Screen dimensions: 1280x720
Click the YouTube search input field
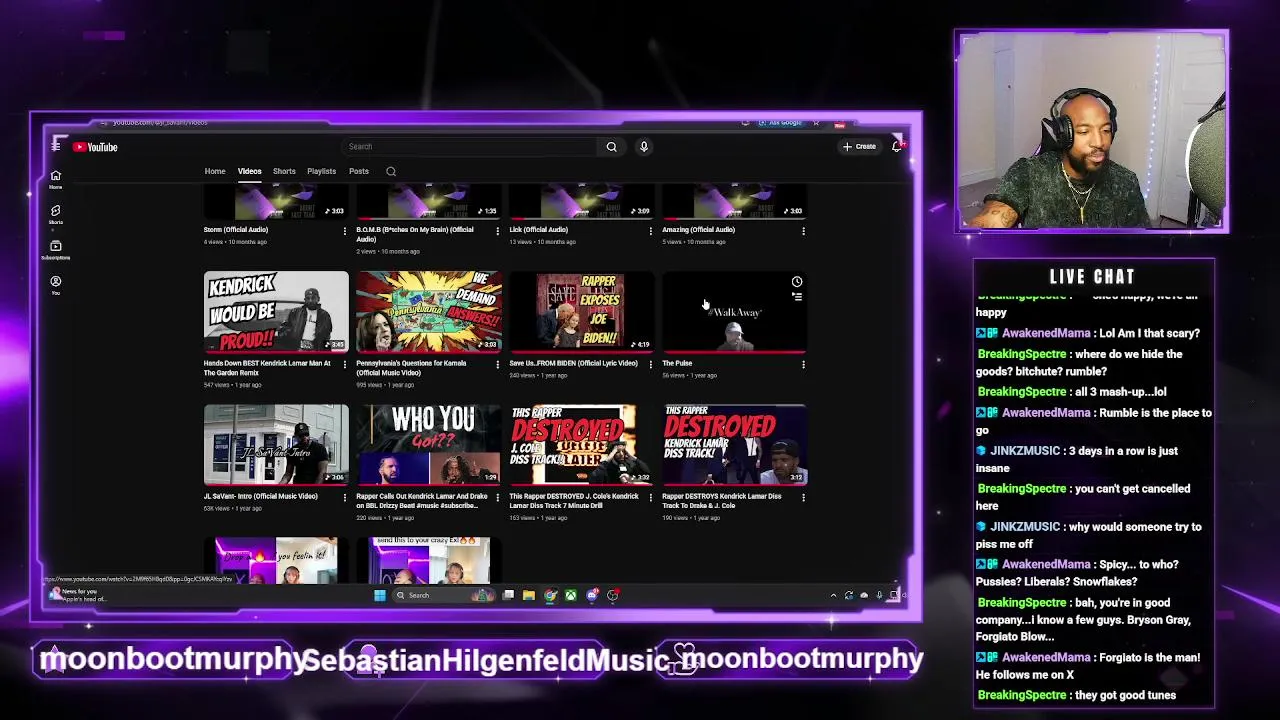[470, 147]
